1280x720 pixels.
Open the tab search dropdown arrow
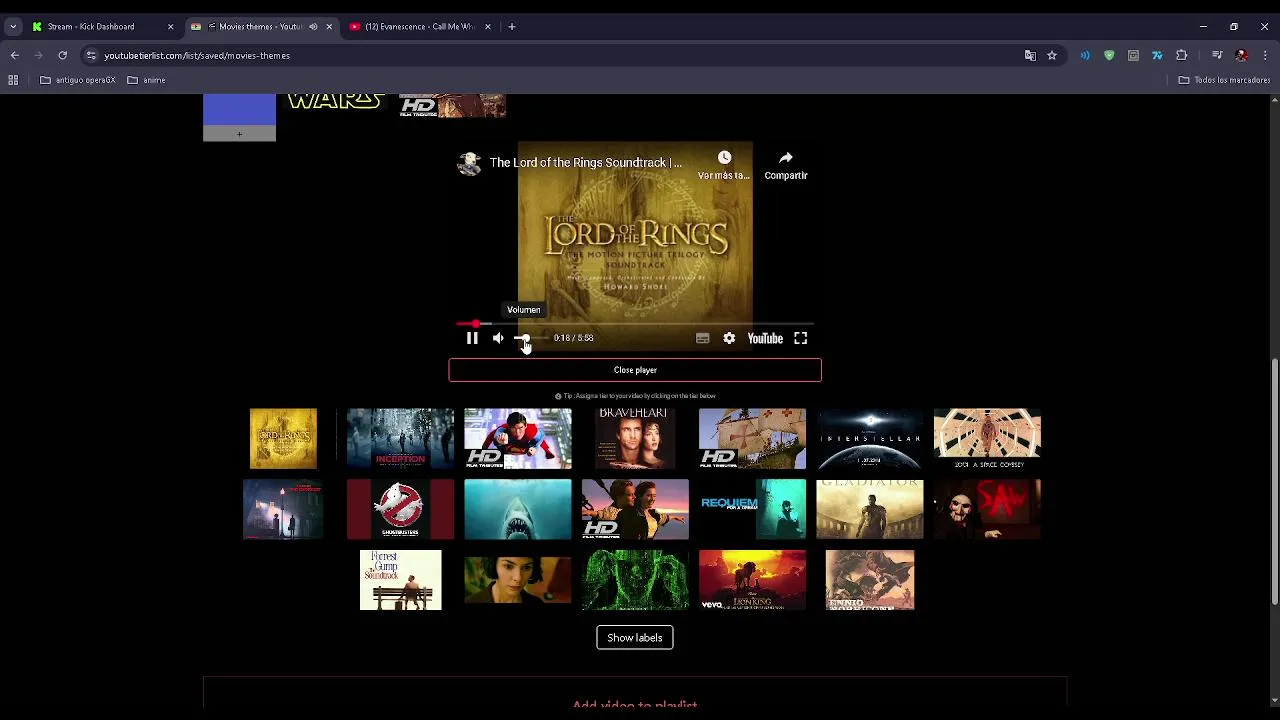[13, 27]
